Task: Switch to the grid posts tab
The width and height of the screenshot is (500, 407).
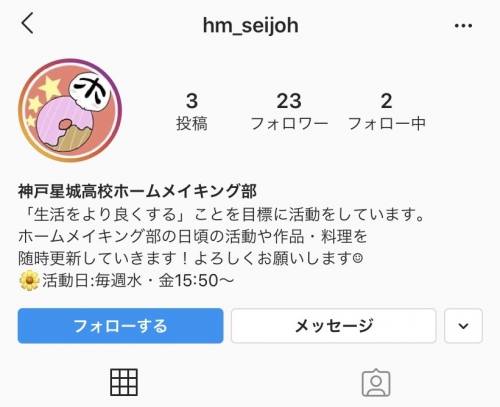Action: click(x=124, y=382)
